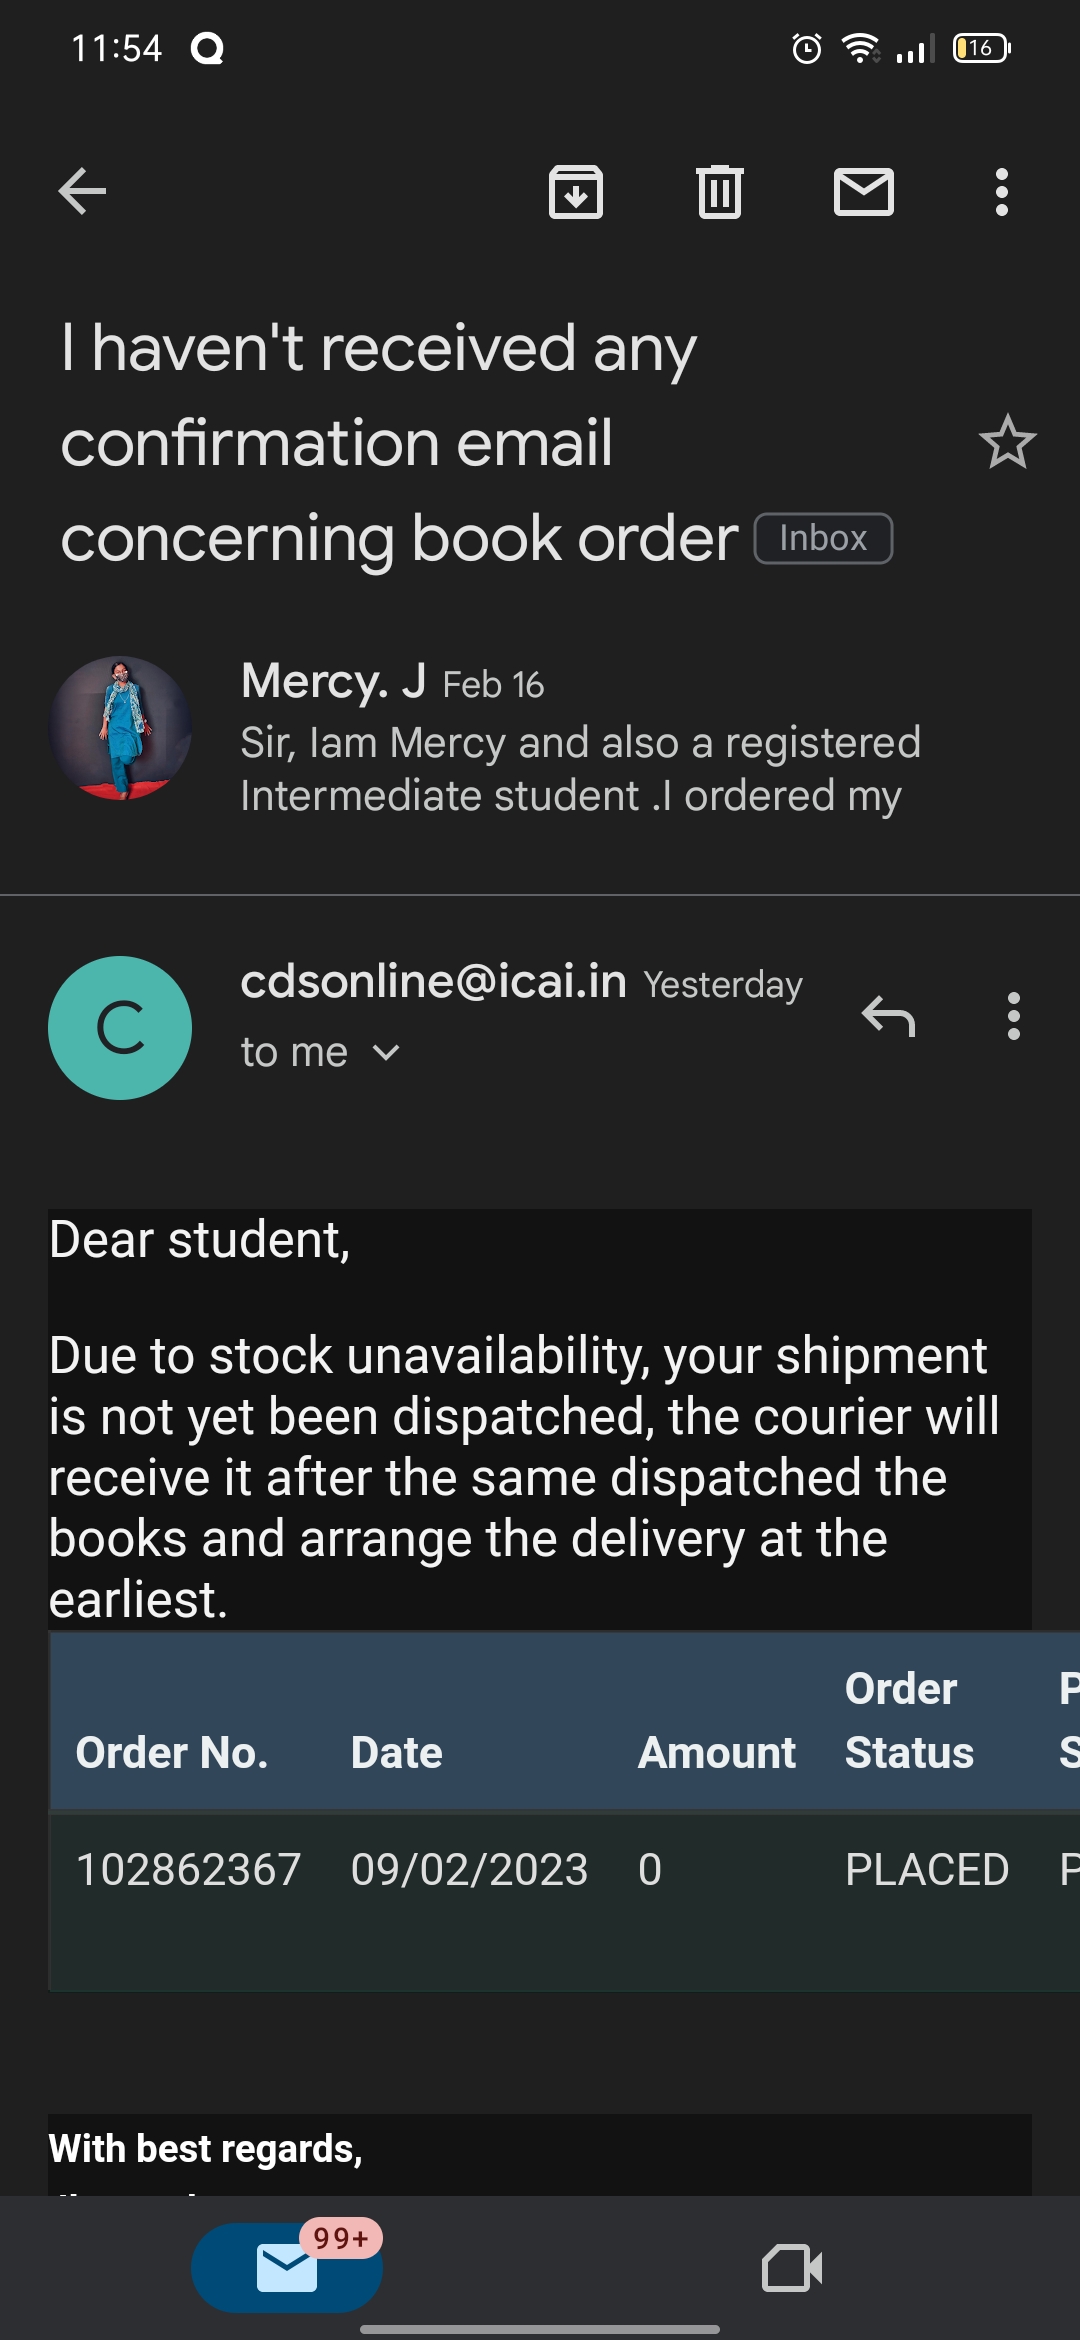The image size is (1080, 2340).
Task: Switch to the Mail tab
Action: pos(287,2267)
